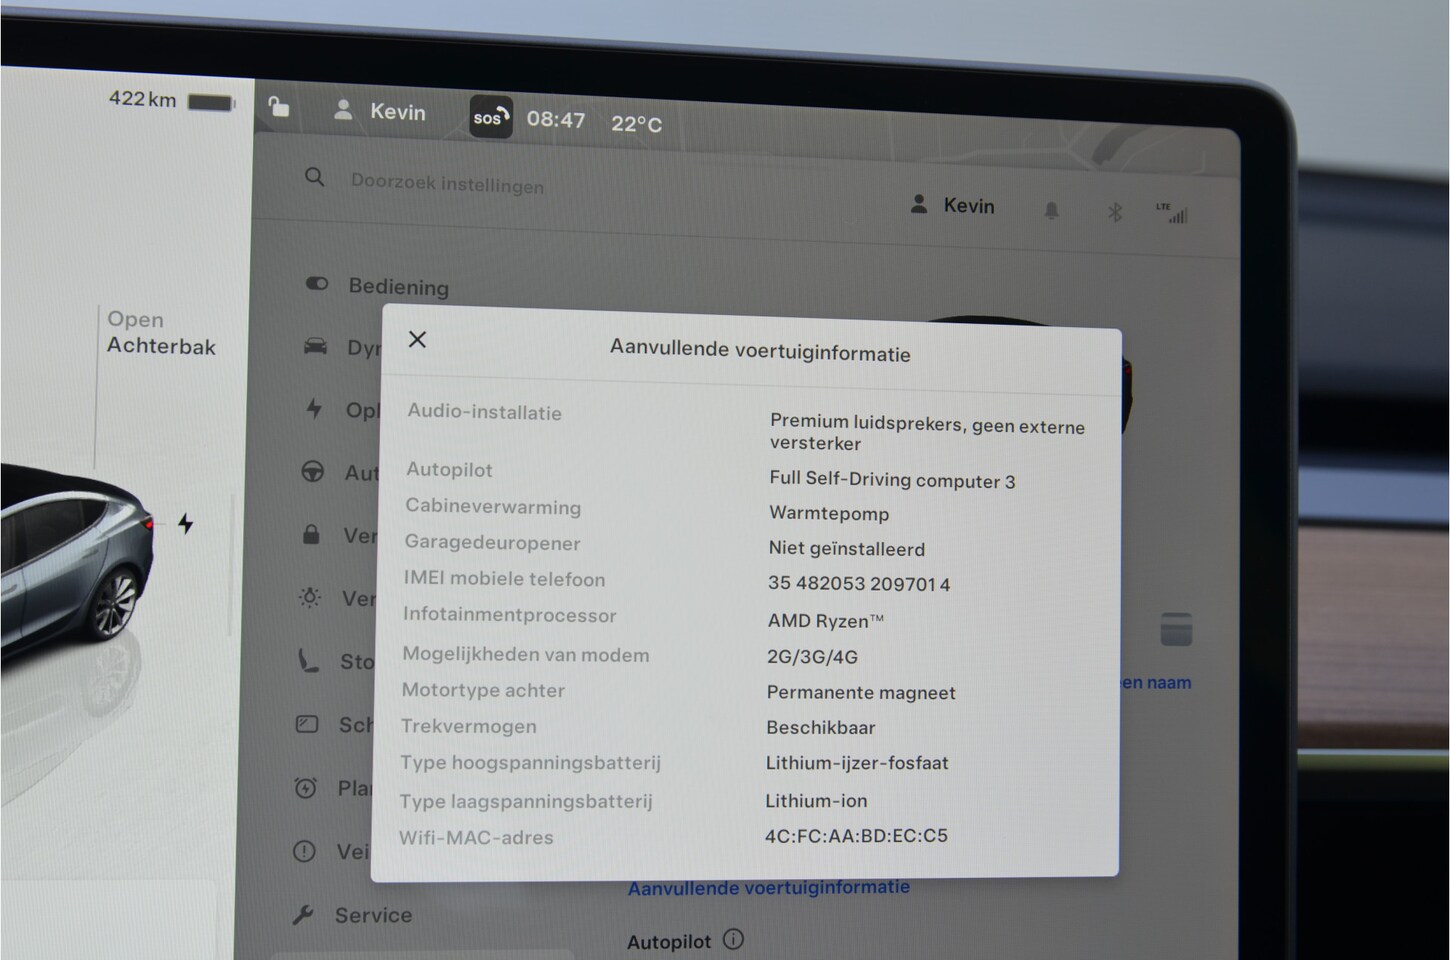Image resolution: width=1450 pixels, height=960 pixels.
Task: Tap Open Achterbak trunk button
Action: click(161, 333)
